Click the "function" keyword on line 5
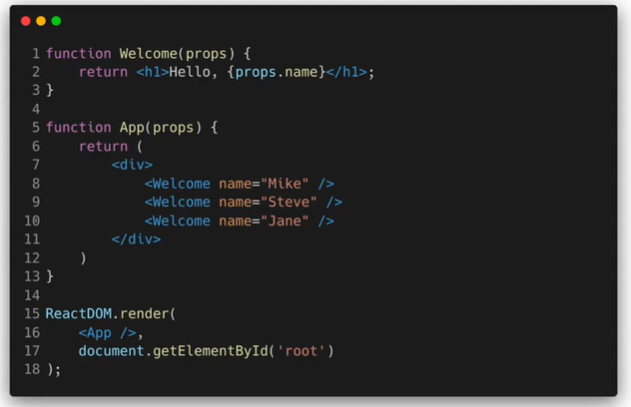The height and width of the screenshot is (407, 631). point(78,127)
